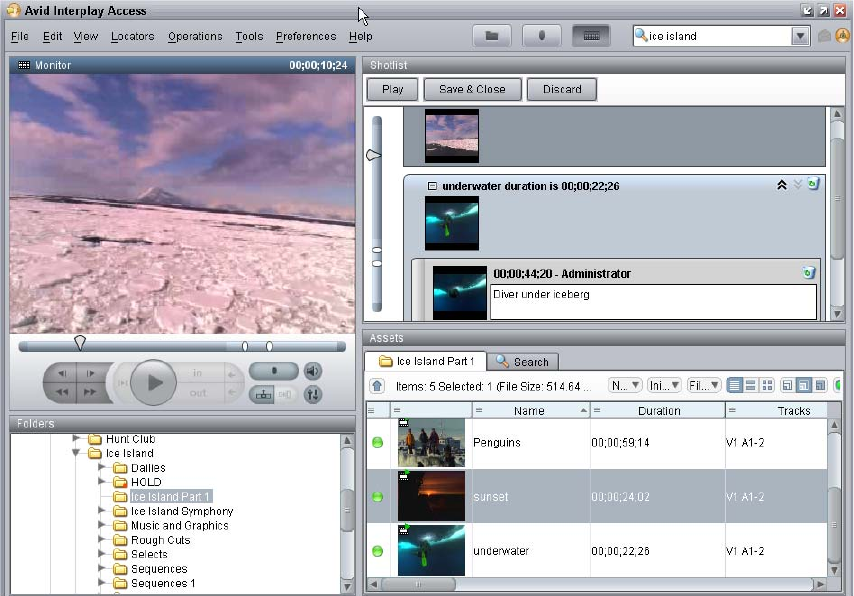Click the Monitor timeline position slider handle
This screenshot has height=596, width=854.
[80, 343]
